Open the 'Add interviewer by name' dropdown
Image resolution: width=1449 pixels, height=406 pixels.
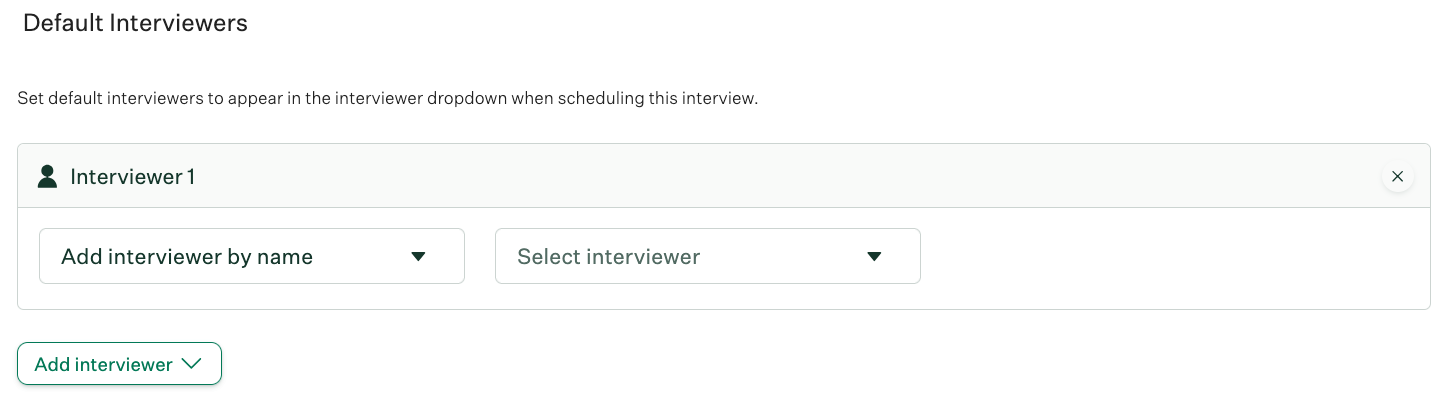(251, 256)
